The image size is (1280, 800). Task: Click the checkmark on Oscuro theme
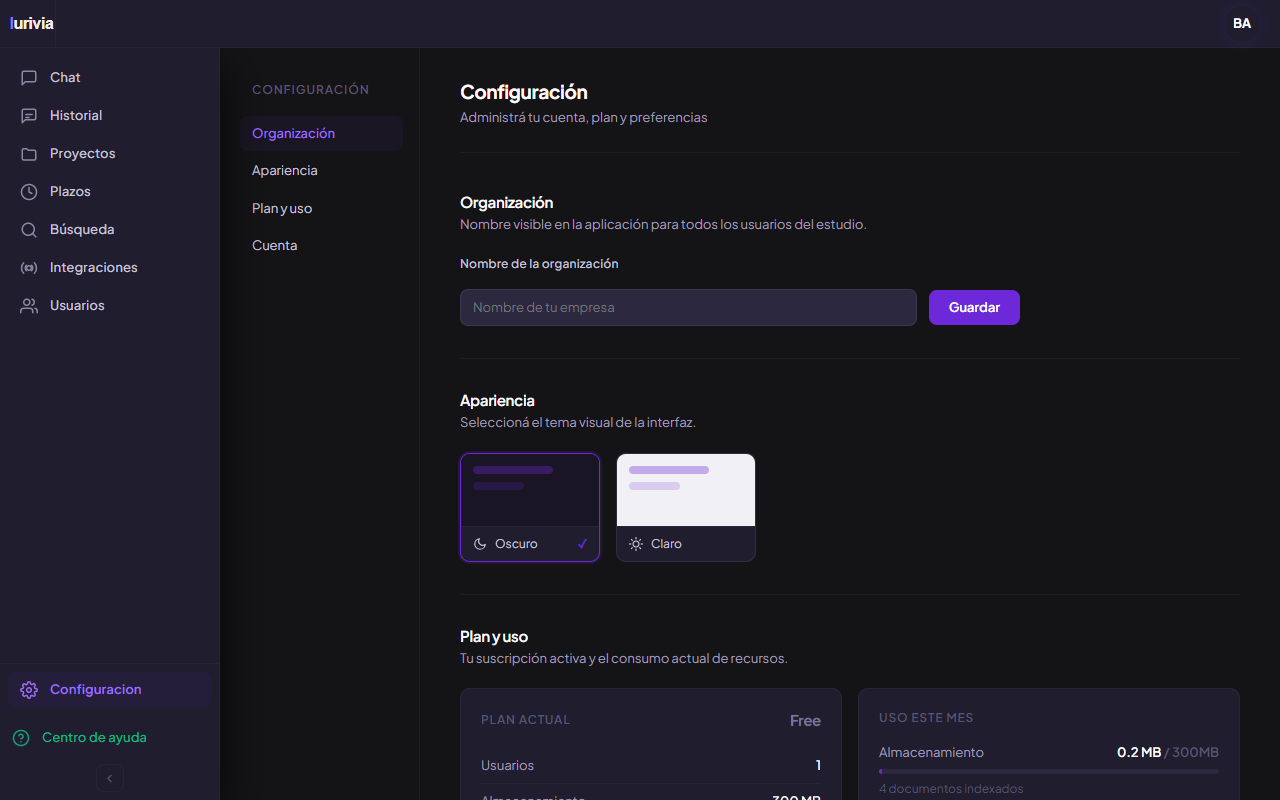pos(583,544)
